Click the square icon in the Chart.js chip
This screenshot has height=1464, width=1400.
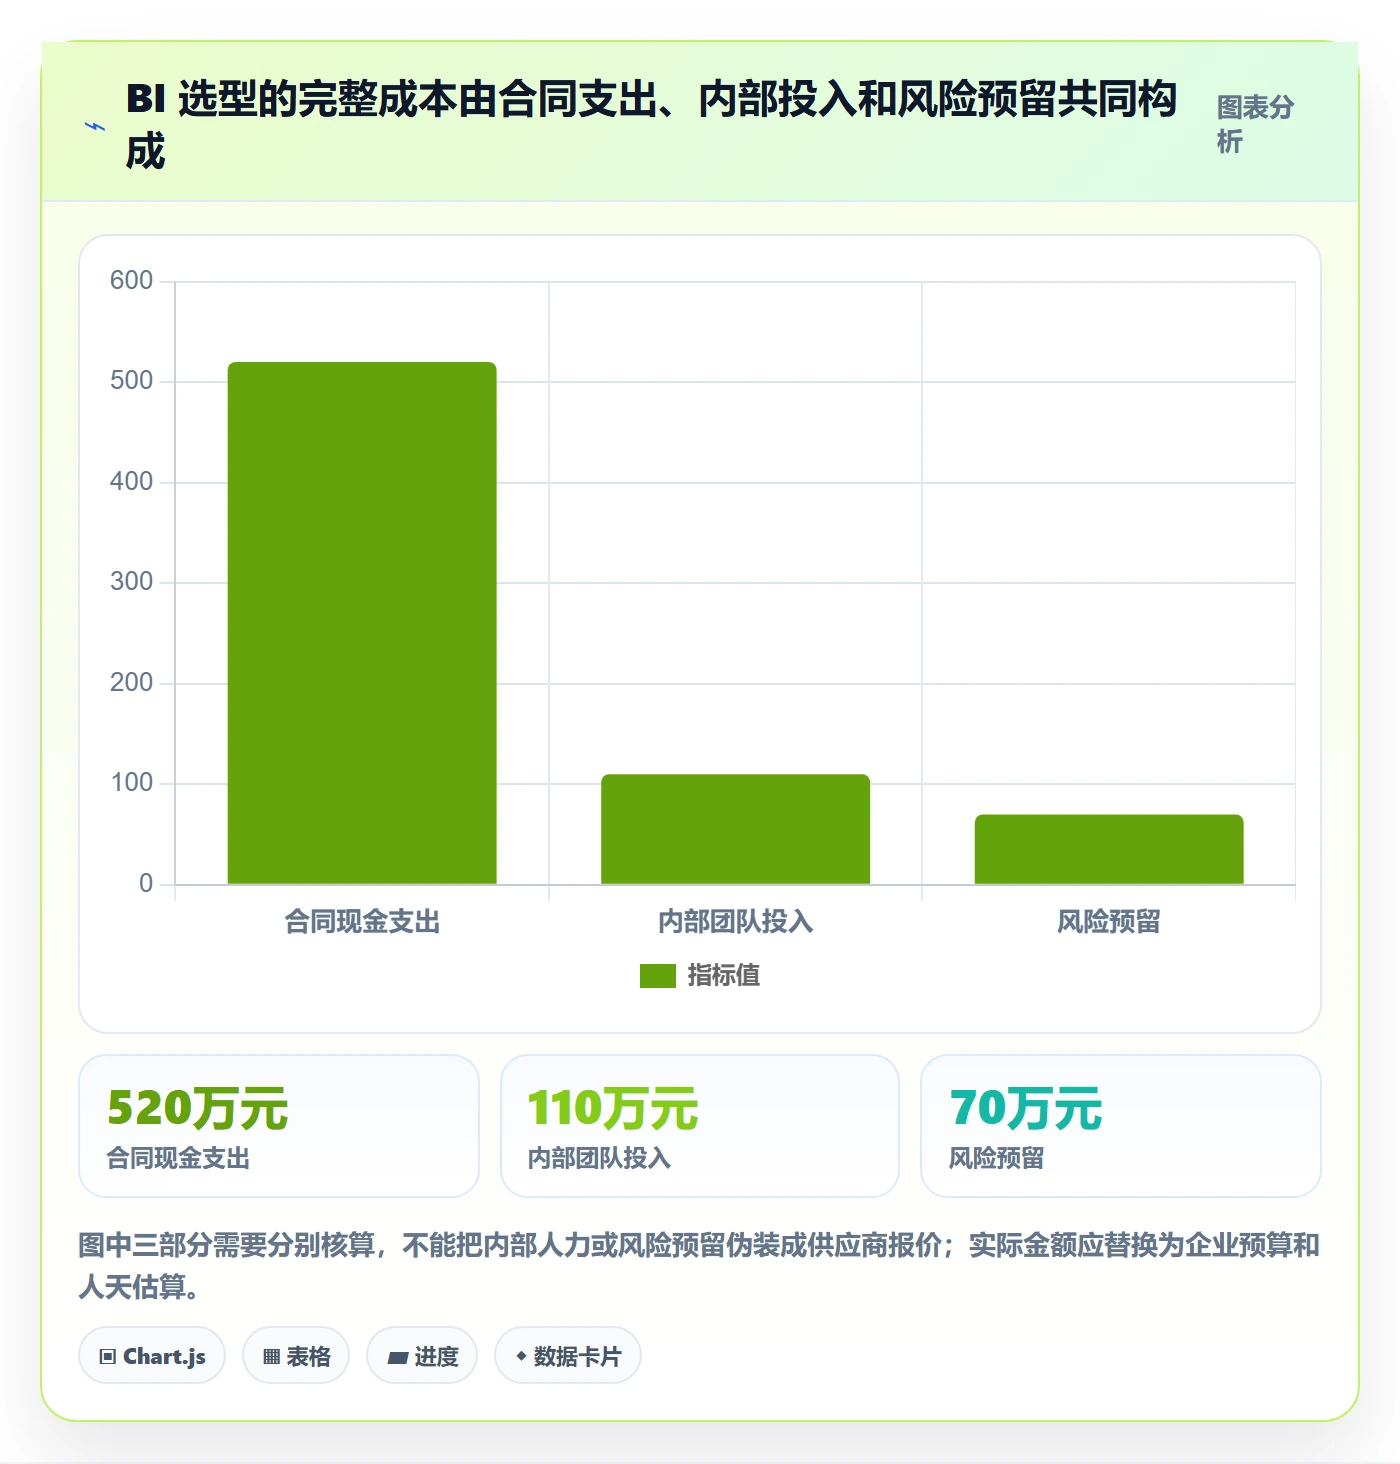108,1357
